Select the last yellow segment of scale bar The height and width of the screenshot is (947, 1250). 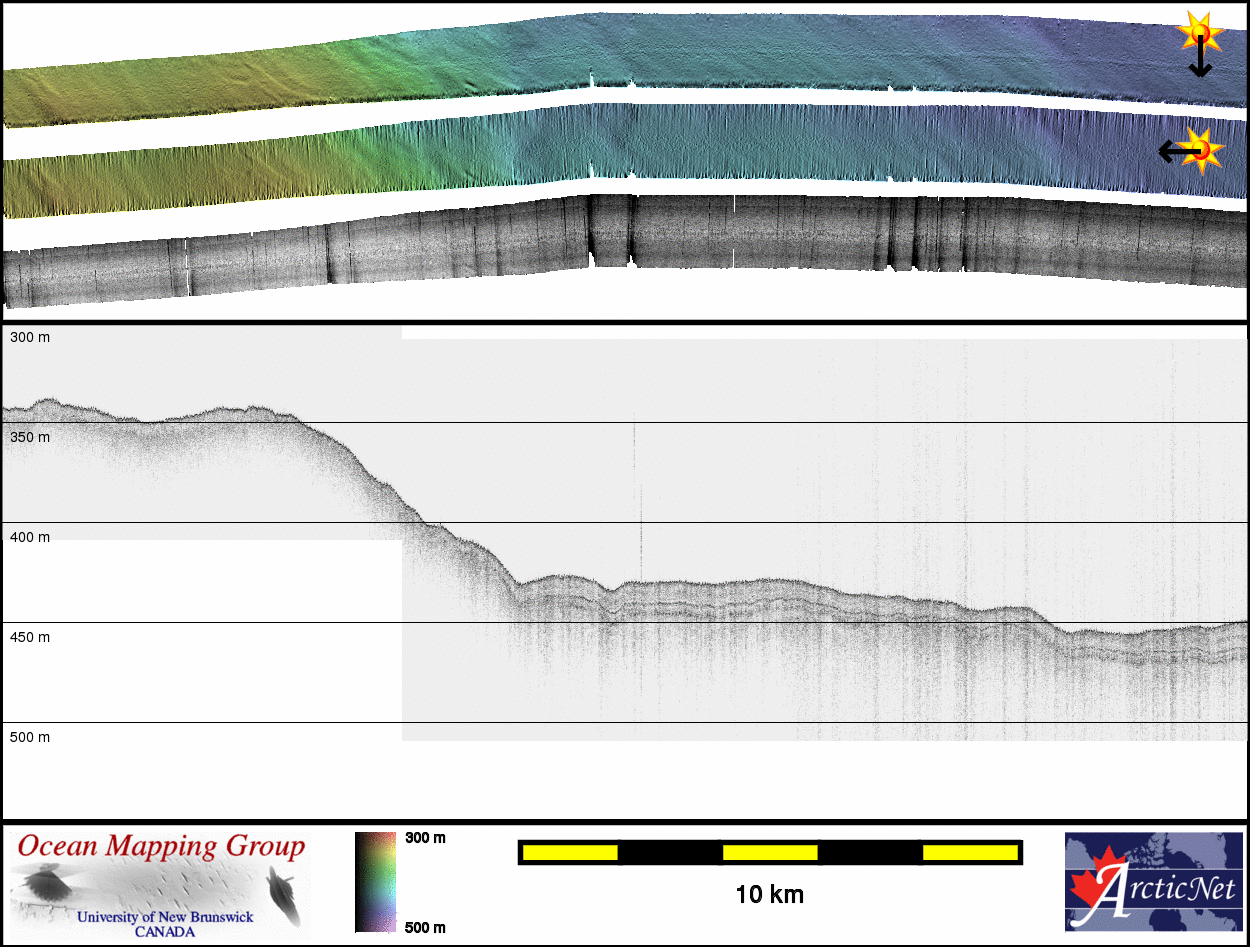(969, 852)
